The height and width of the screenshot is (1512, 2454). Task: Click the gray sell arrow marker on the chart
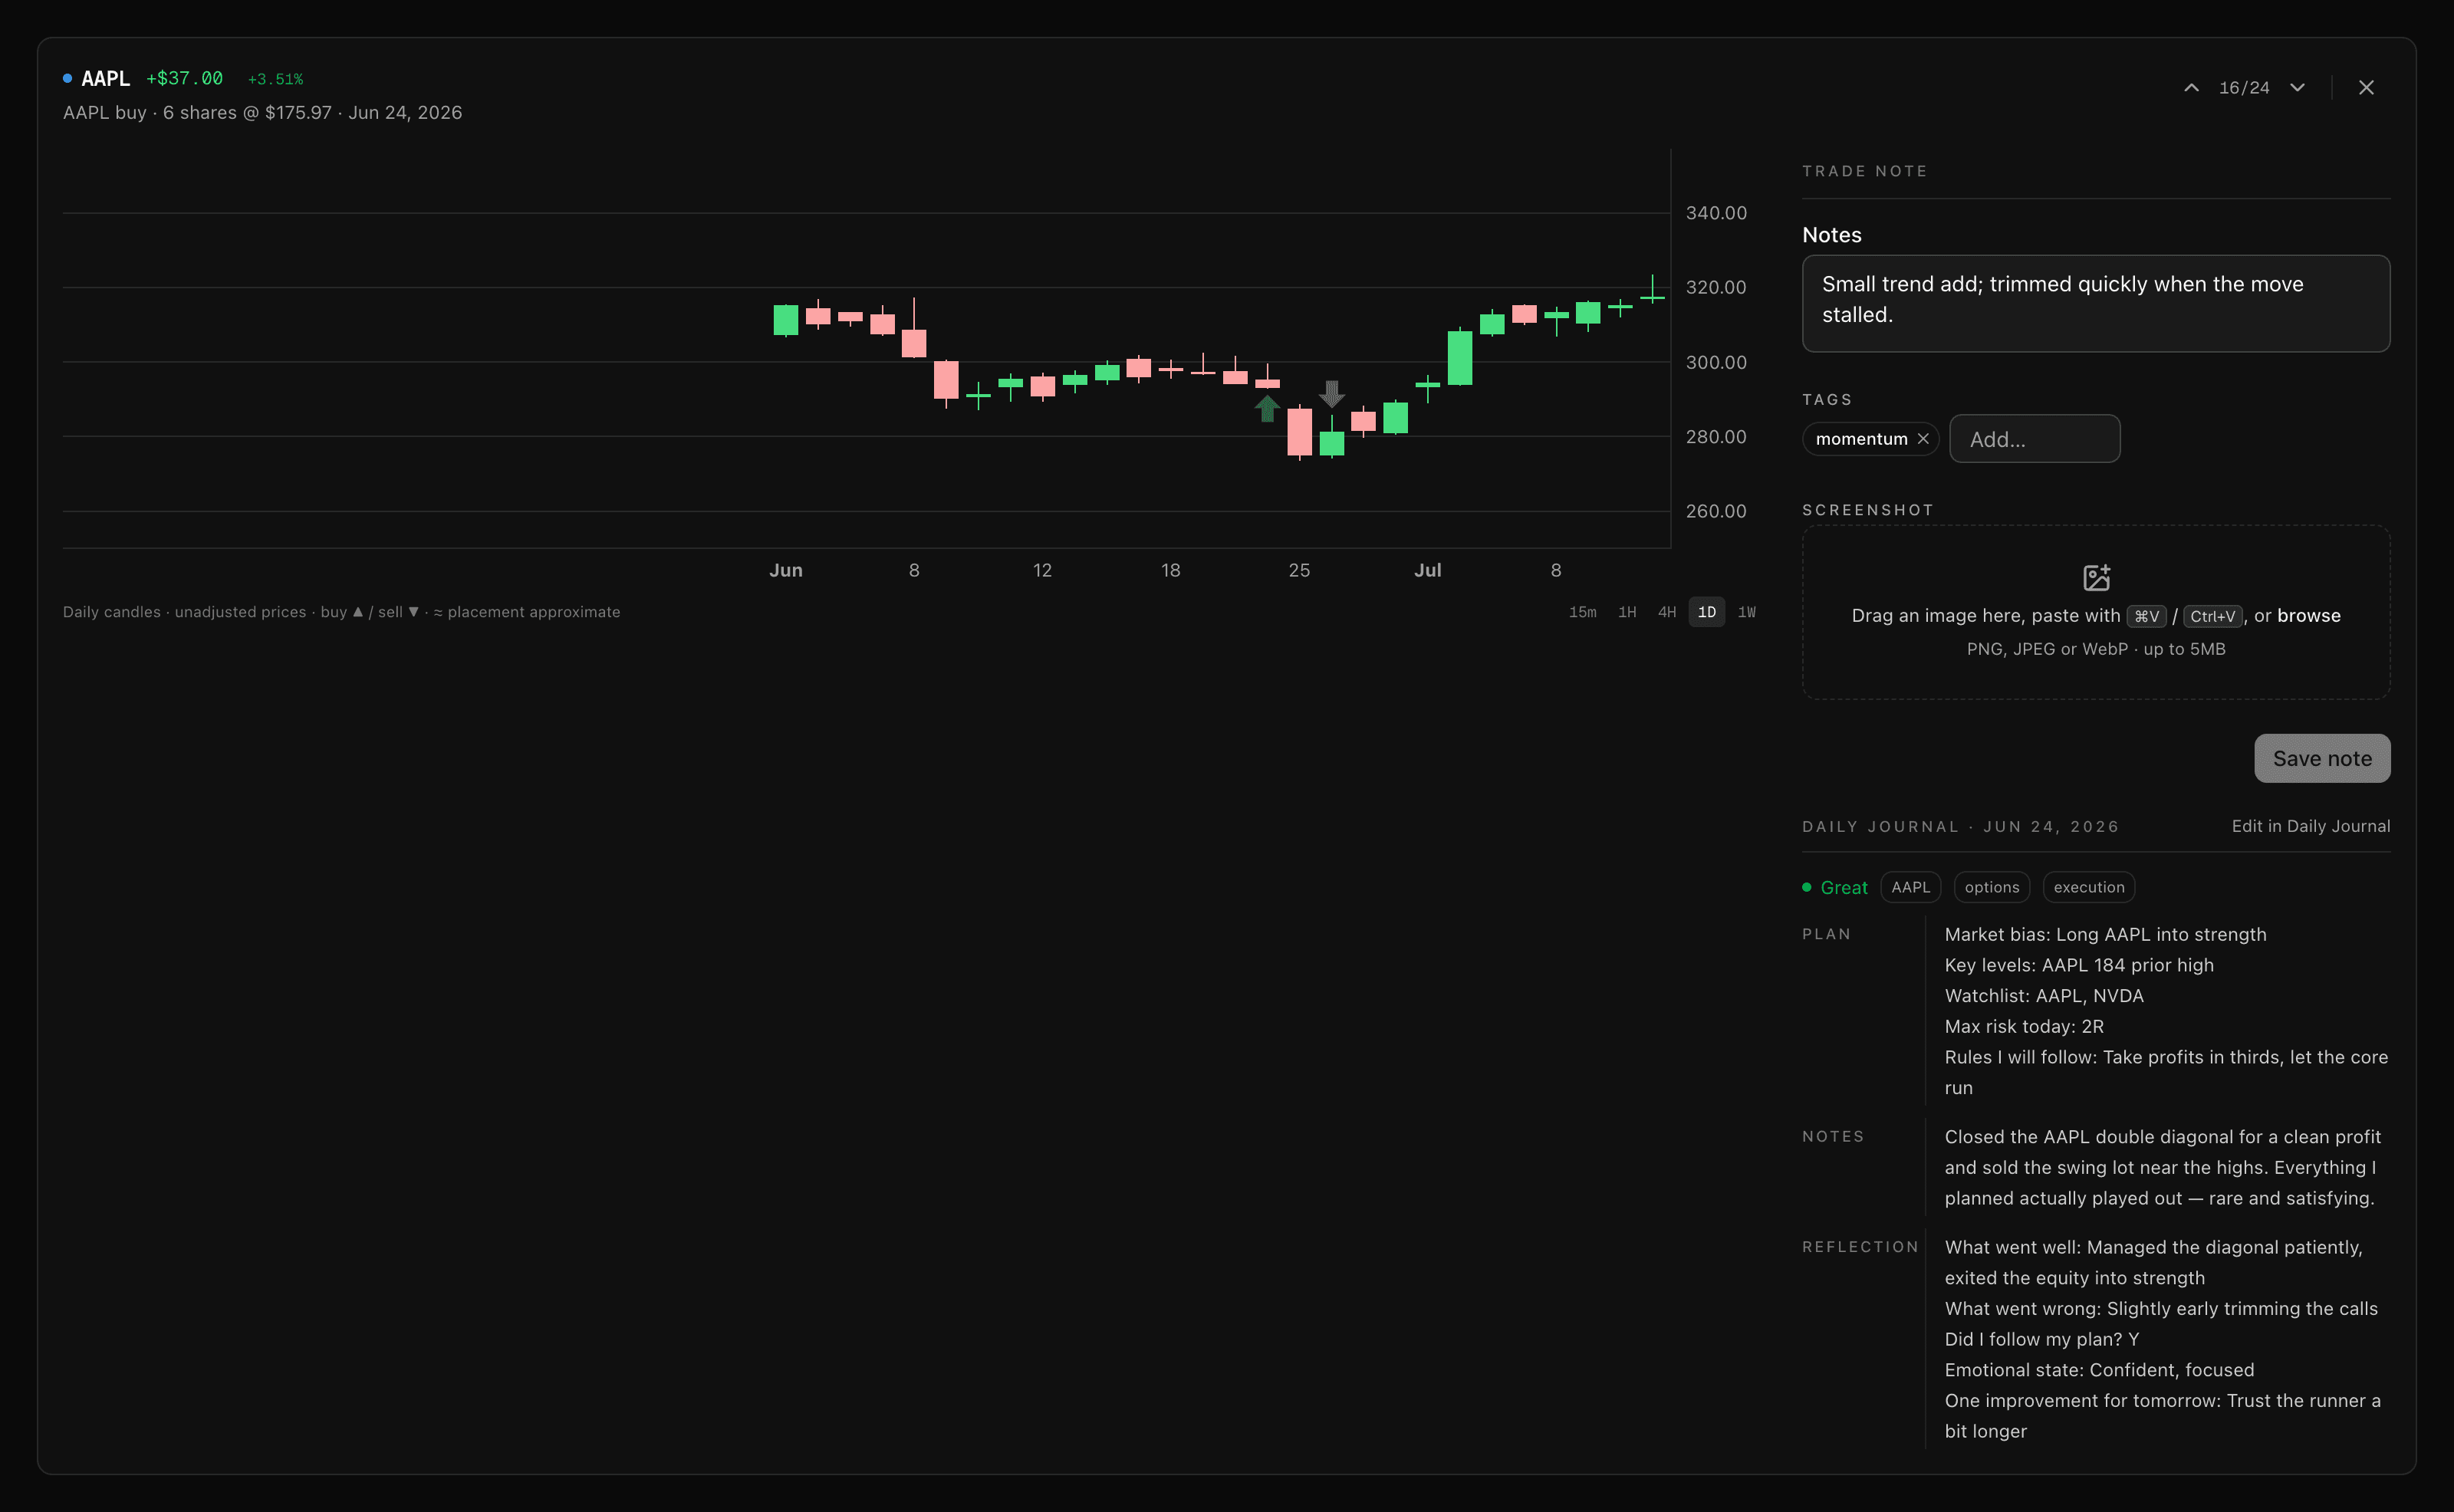click(1331, 393)
